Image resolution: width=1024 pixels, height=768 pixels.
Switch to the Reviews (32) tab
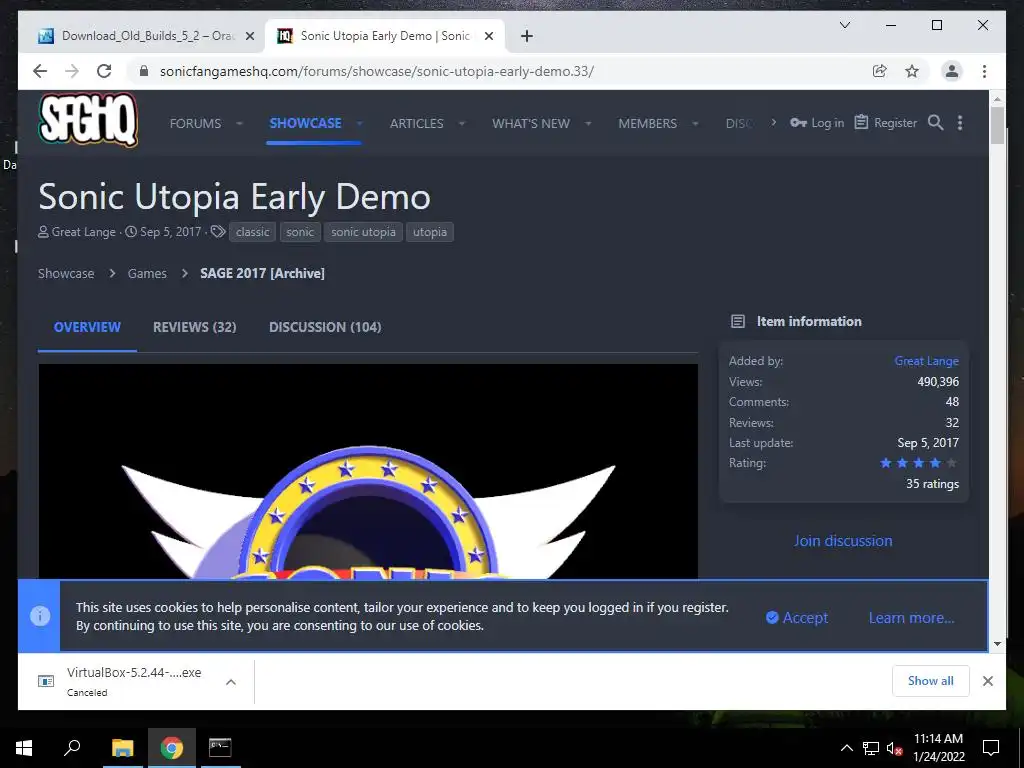coord(195,327)
